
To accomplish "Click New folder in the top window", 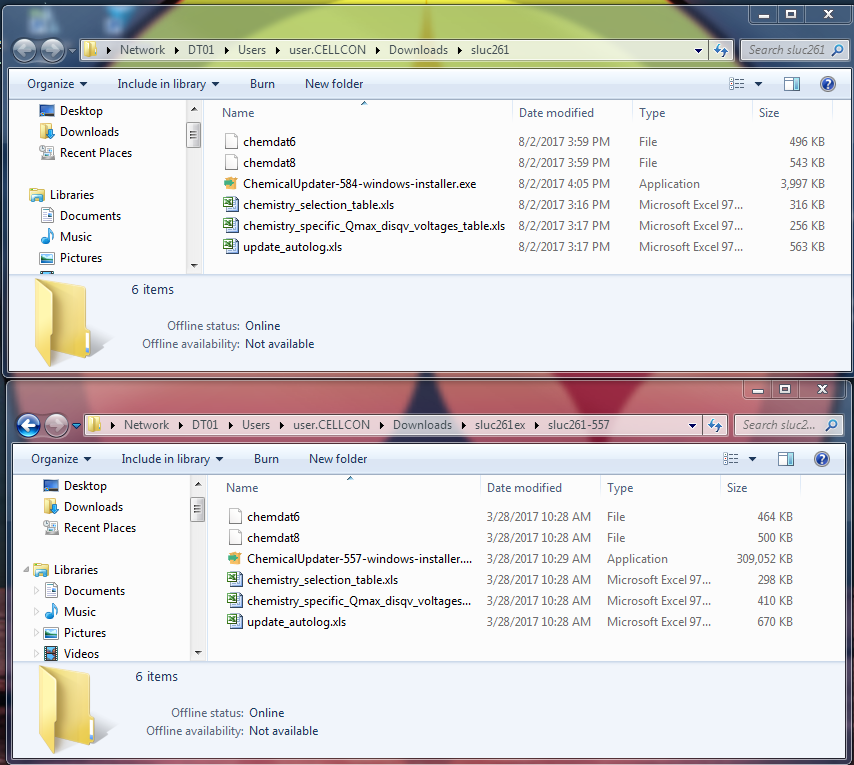I will (334, 84).
